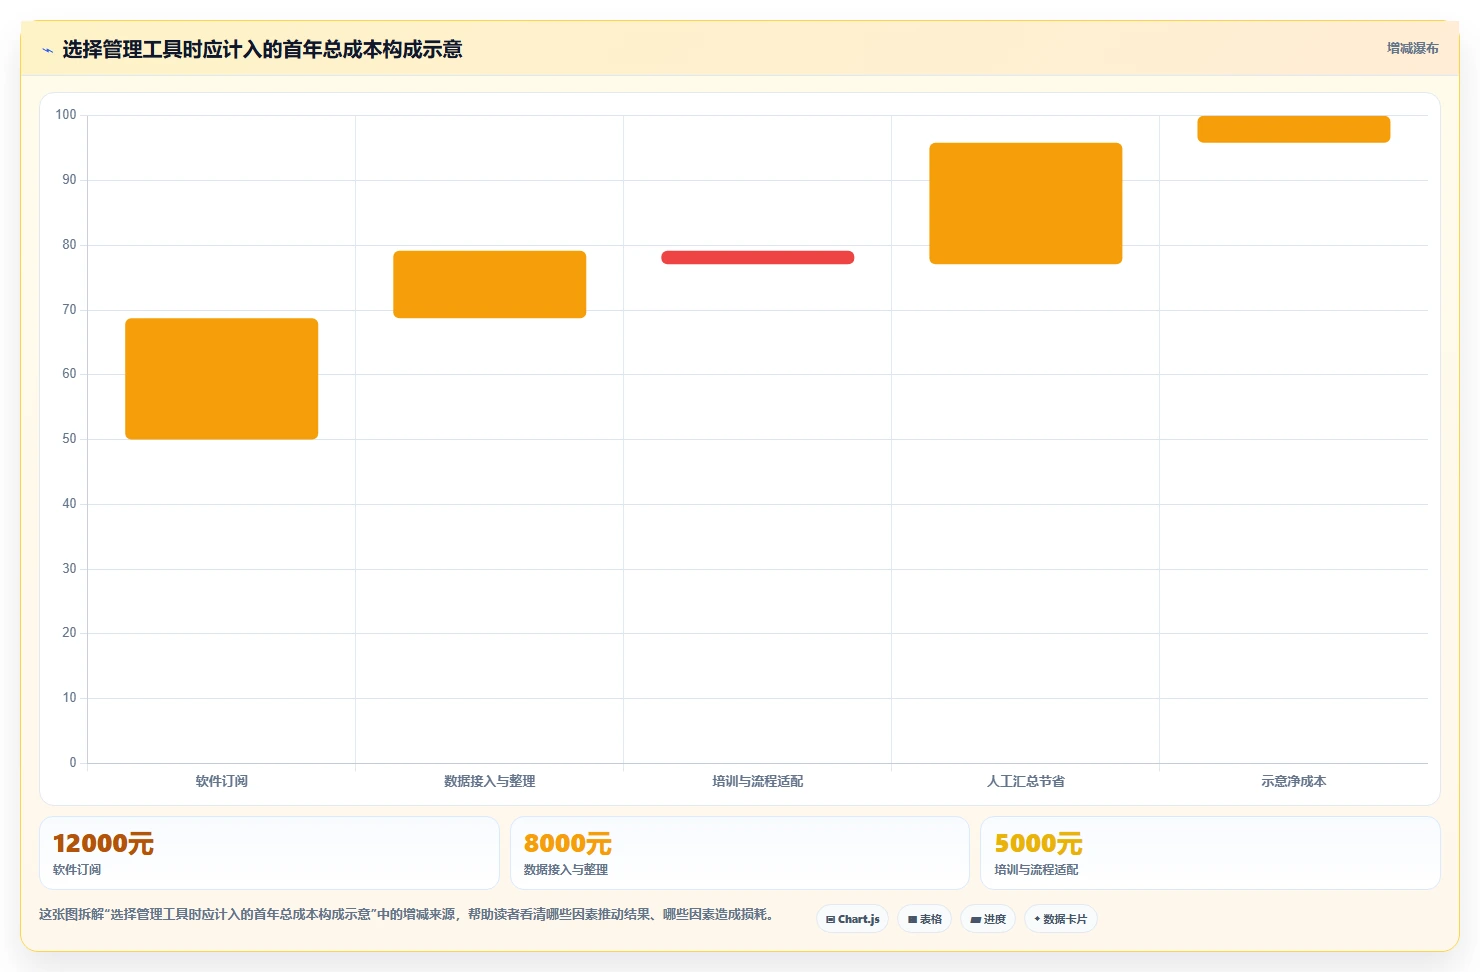
Task: Click the 软件订阅 x-axis label
Action: (222, 781)
